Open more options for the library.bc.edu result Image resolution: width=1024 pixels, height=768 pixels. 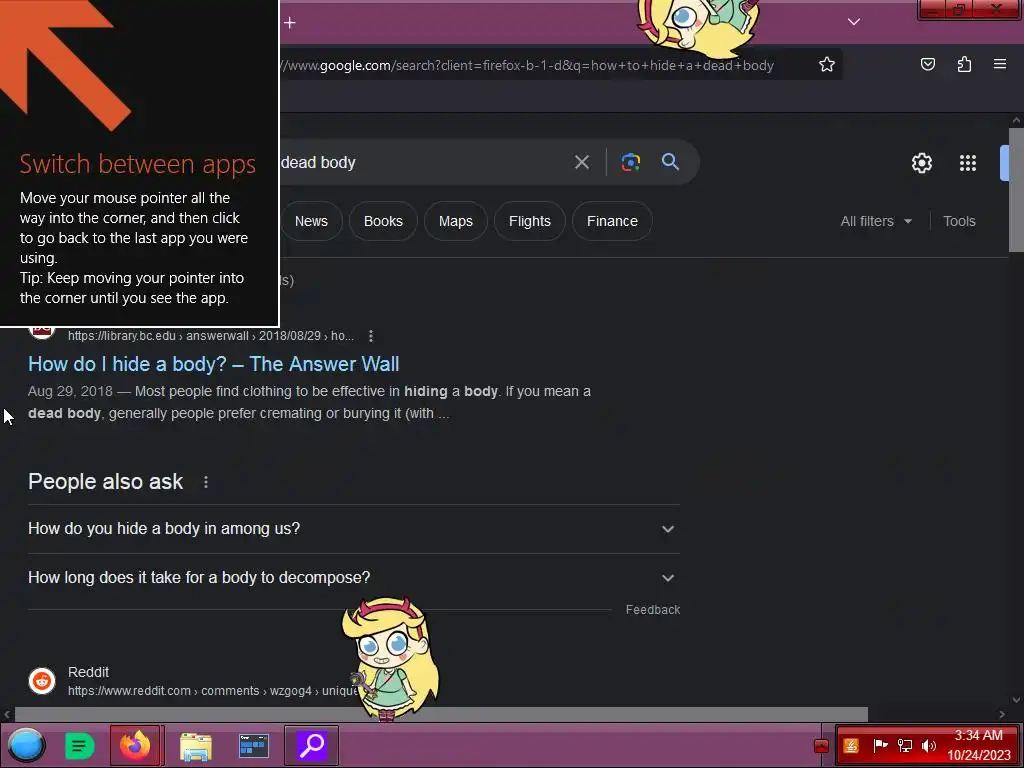(x=371, y=336)
